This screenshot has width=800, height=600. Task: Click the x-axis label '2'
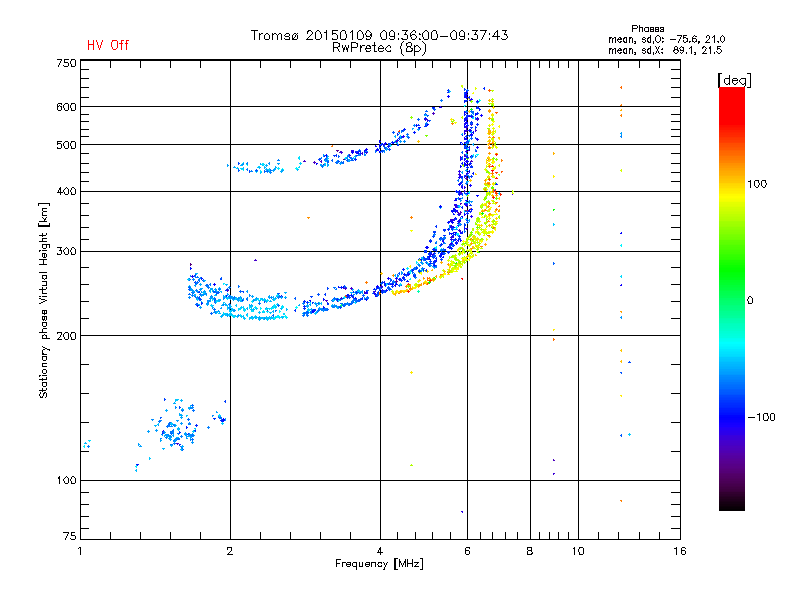point(230,551)
